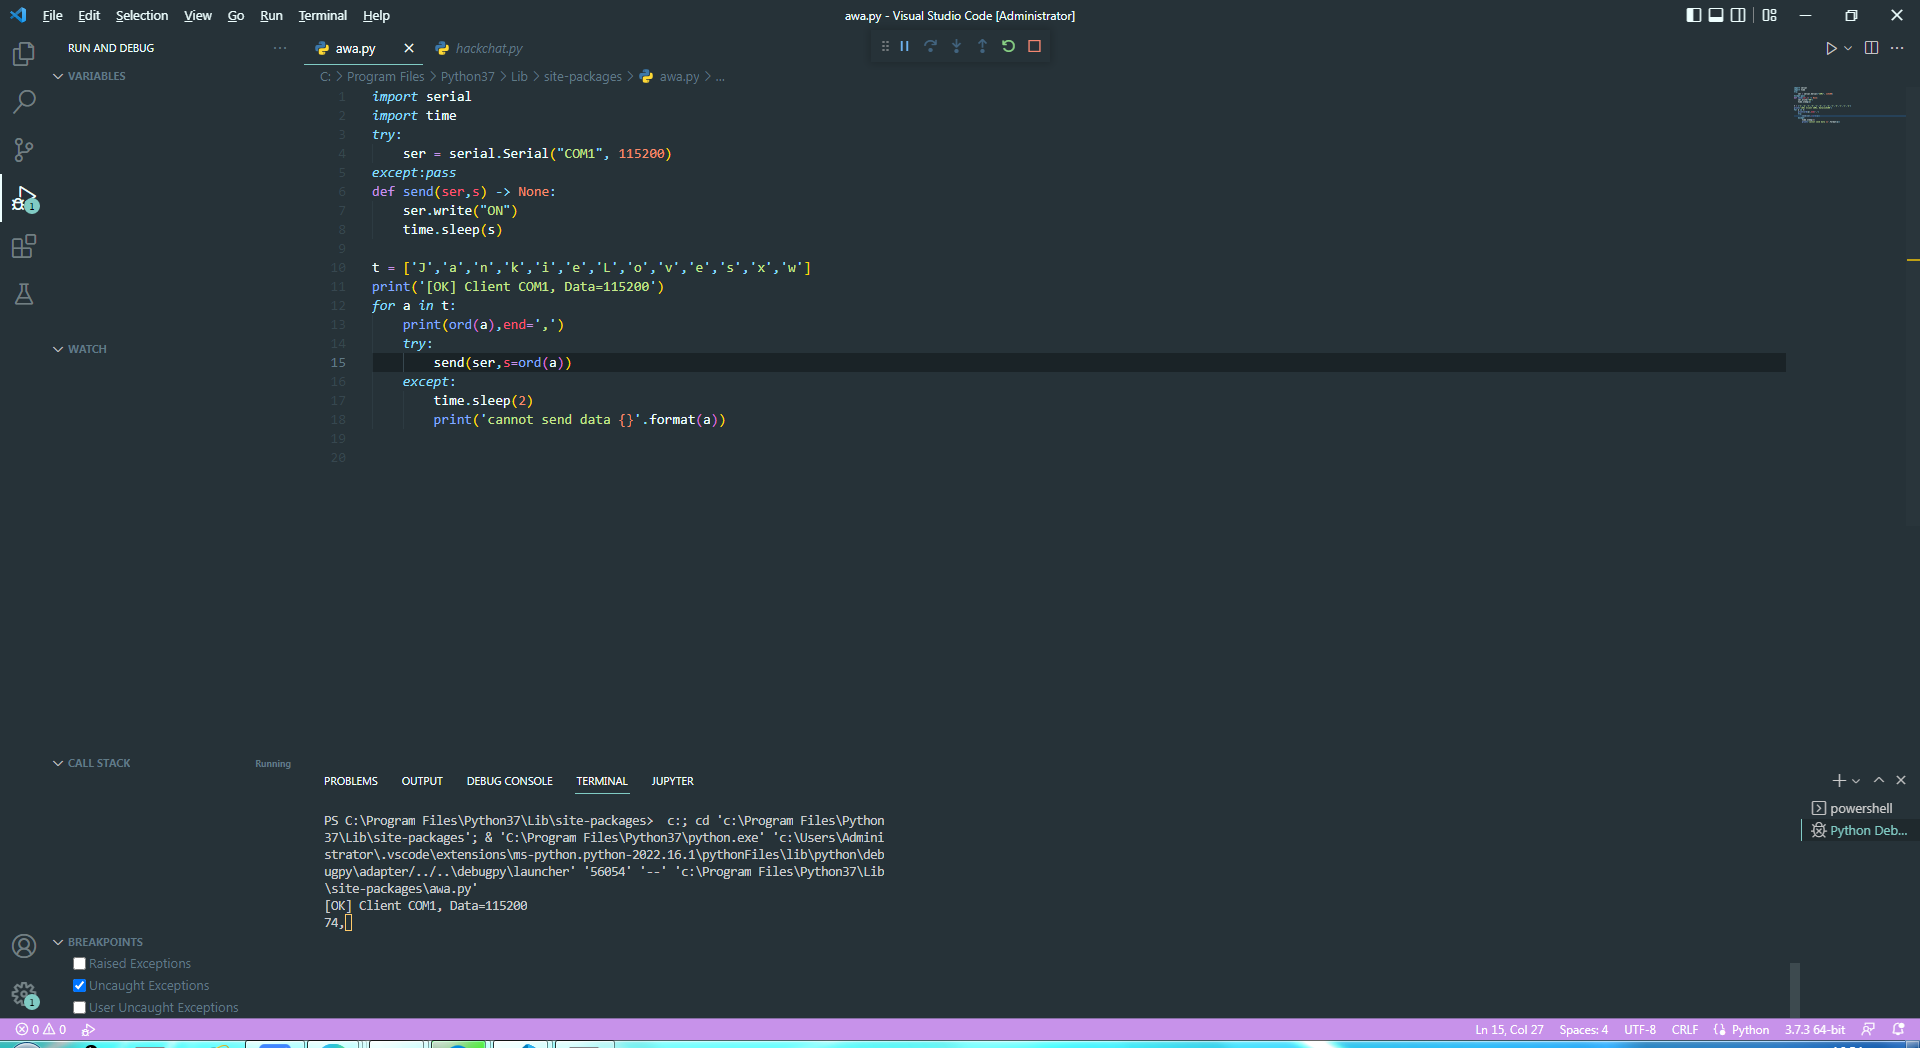This screenshot has width=1920, height=1048.
Task: Close the awa.py tab
Action: (x=409, y=48)
